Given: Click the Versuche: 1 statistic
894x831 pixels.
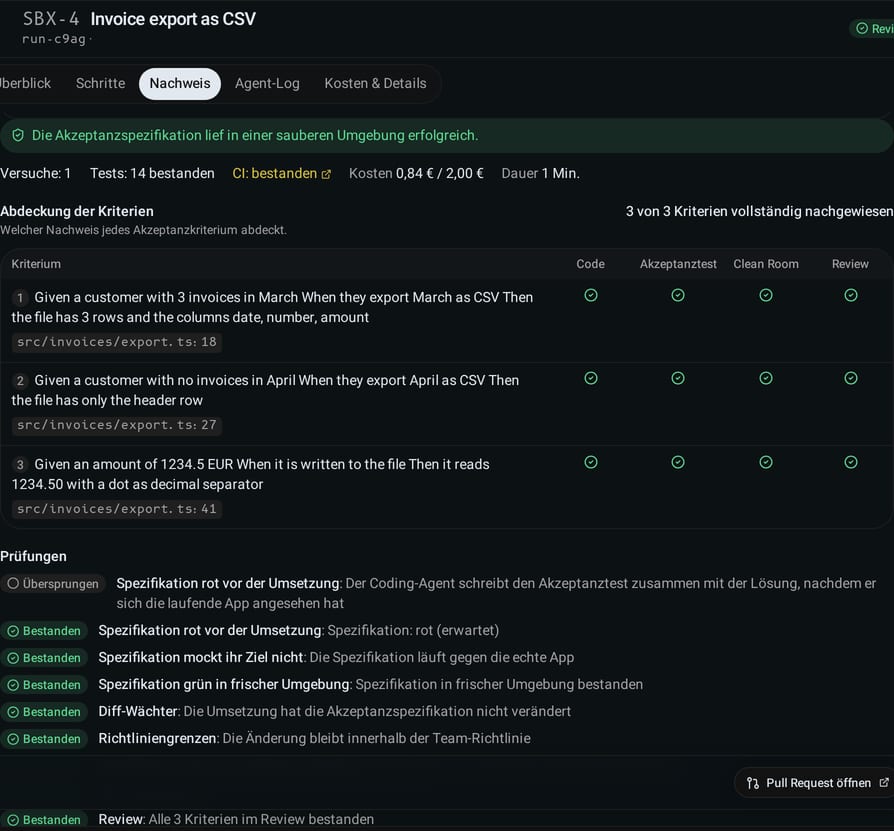Looking at the screenshot, I should 35,173.
